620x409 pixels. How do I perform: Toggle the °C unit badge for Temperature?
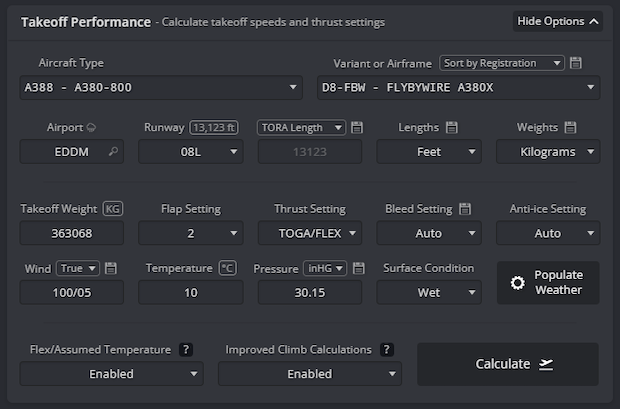[x=227, y=268]
